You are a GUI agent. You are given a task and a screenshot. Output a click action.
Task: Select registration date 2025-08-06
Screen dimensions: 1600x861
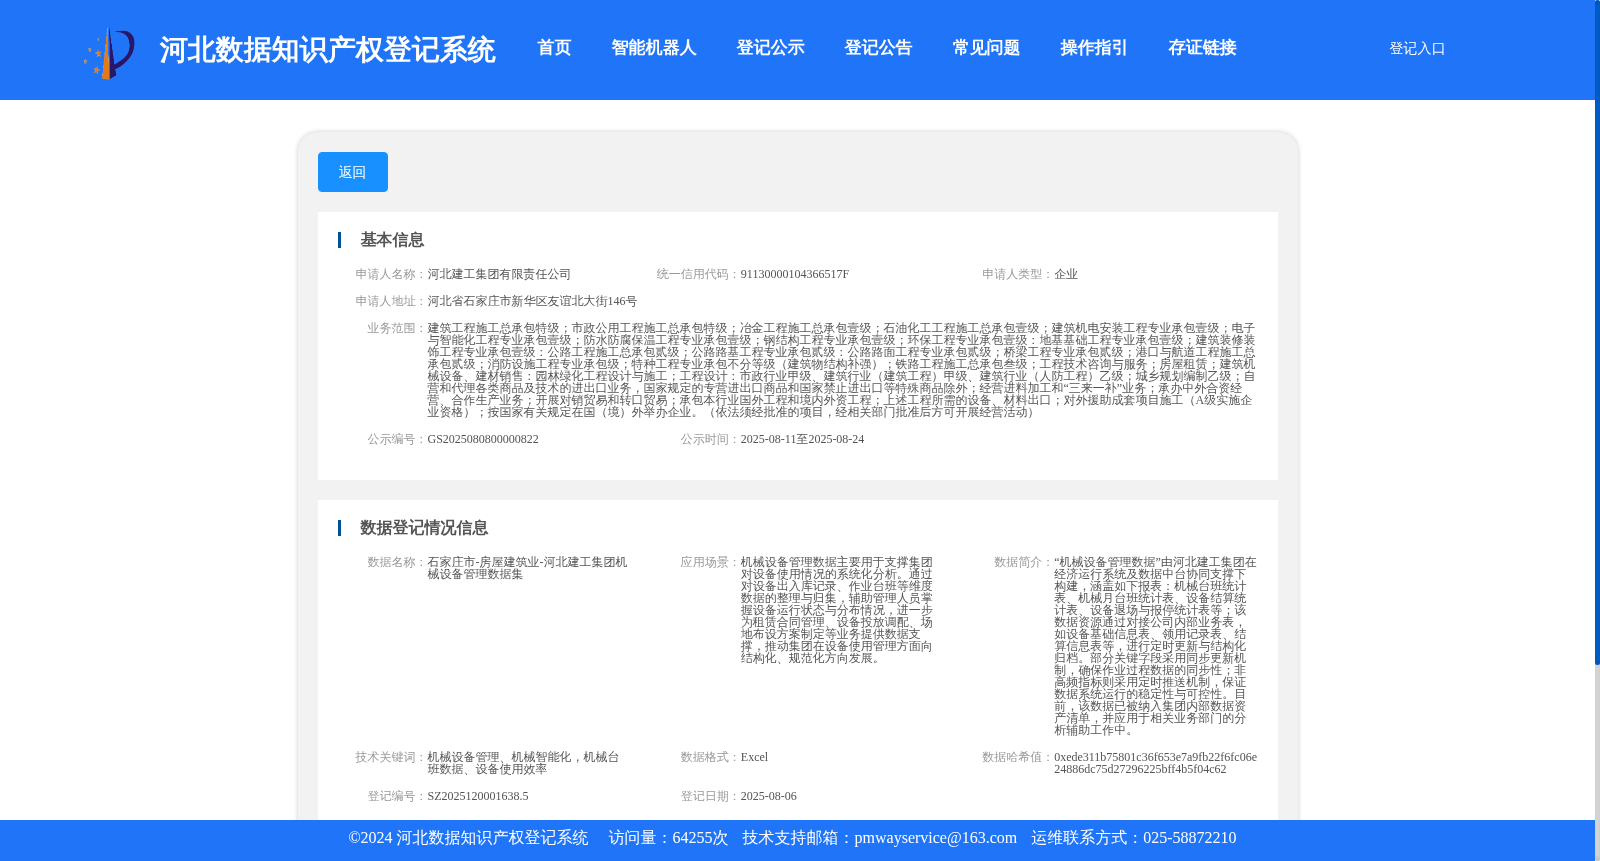pyautogui.click(x=769, y=796)
